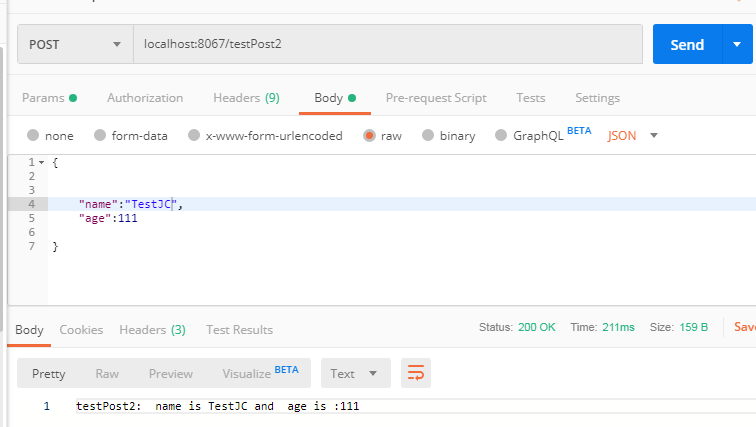This screenshot has width=756, height=427.
Task: Select x-www-form-urlencoded body option
Action: coord(265,135)
